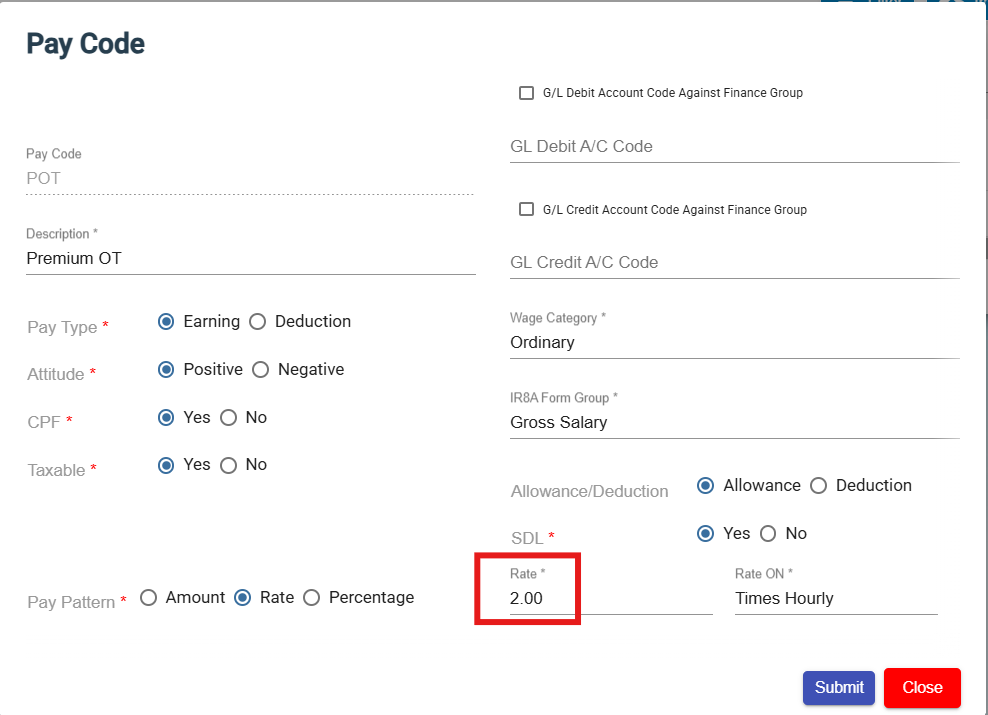This screenshot has width=988, height=715.
Task: Focus the GL Debit A/C Code field
Action: coord(734,147)
